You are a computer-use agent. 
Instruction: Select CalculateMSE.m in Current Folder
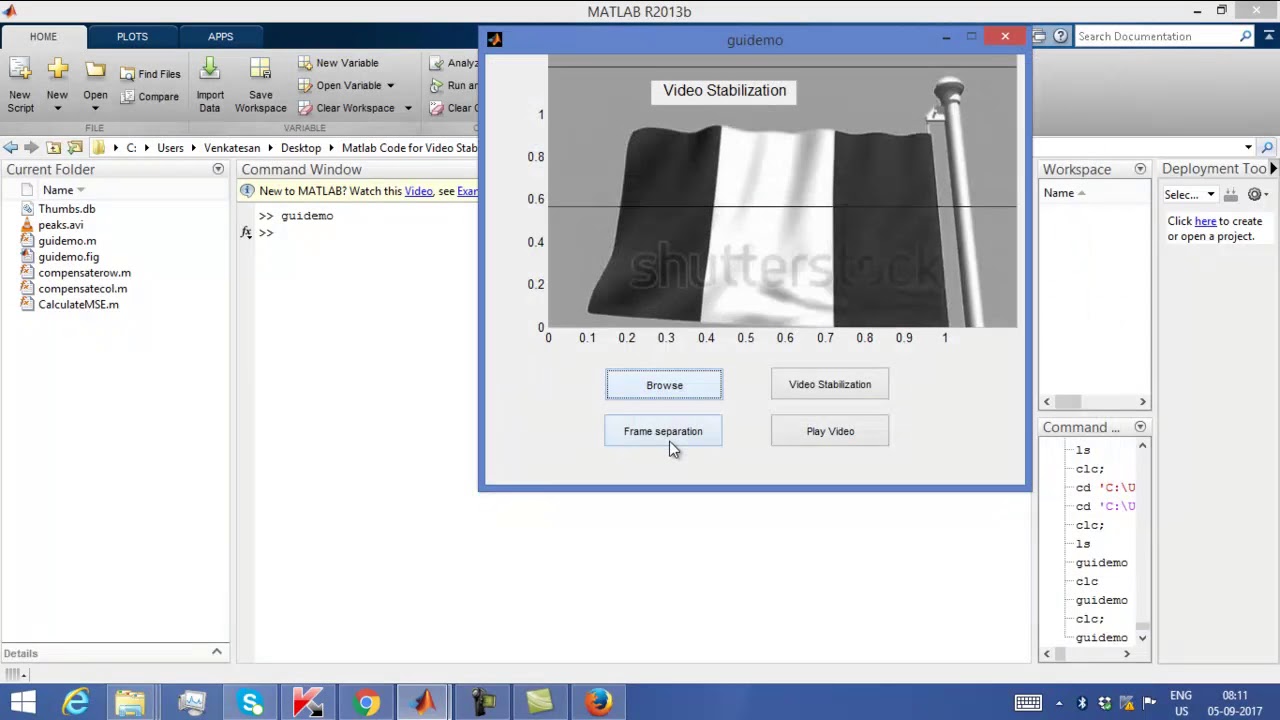[78, 305]
